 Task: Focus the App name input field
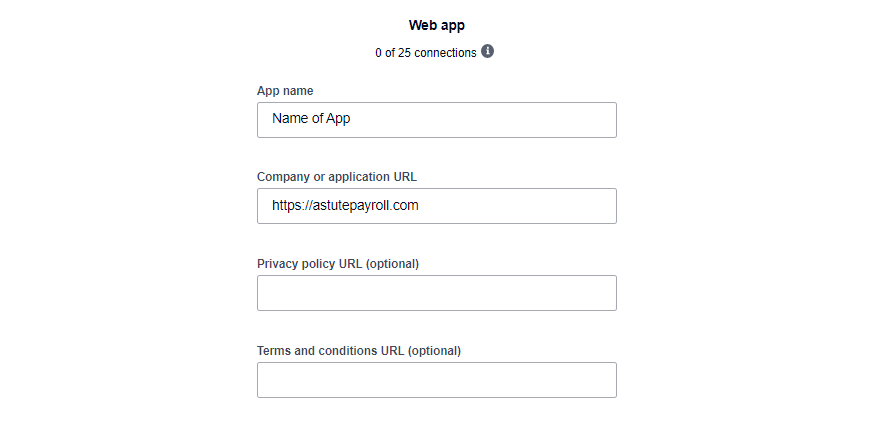click(436, 120)
